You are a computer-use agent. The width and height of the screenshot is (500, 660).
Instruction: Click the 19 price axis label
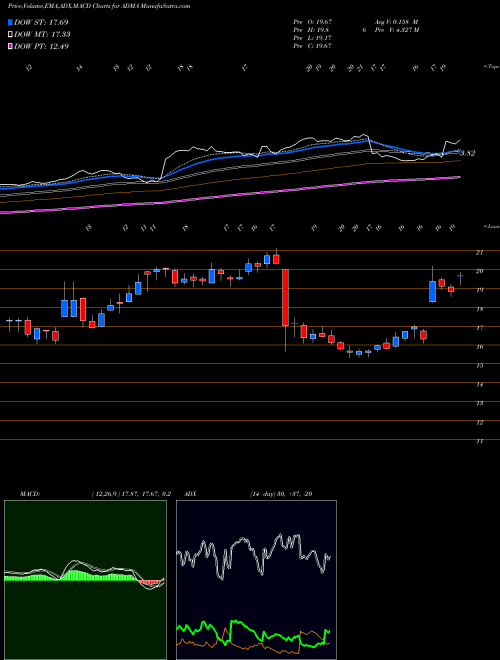pyautogui.click(x=479, y=290)
